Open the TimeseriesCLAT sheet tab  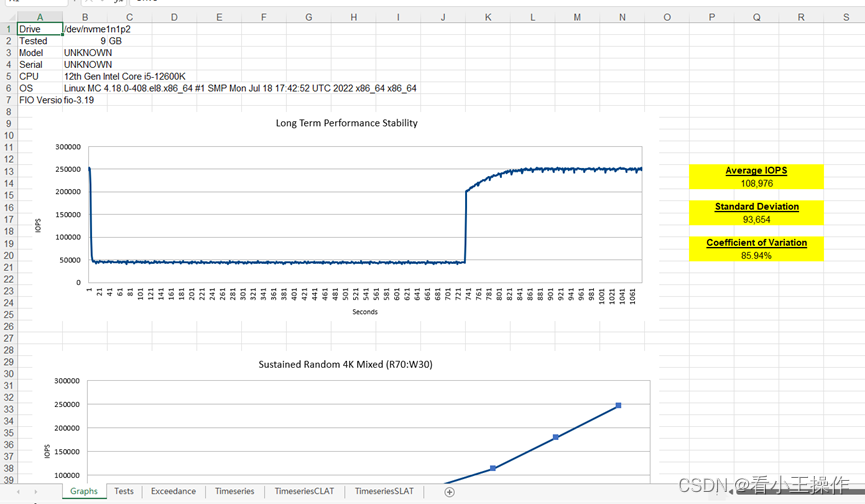pos(304,491)
